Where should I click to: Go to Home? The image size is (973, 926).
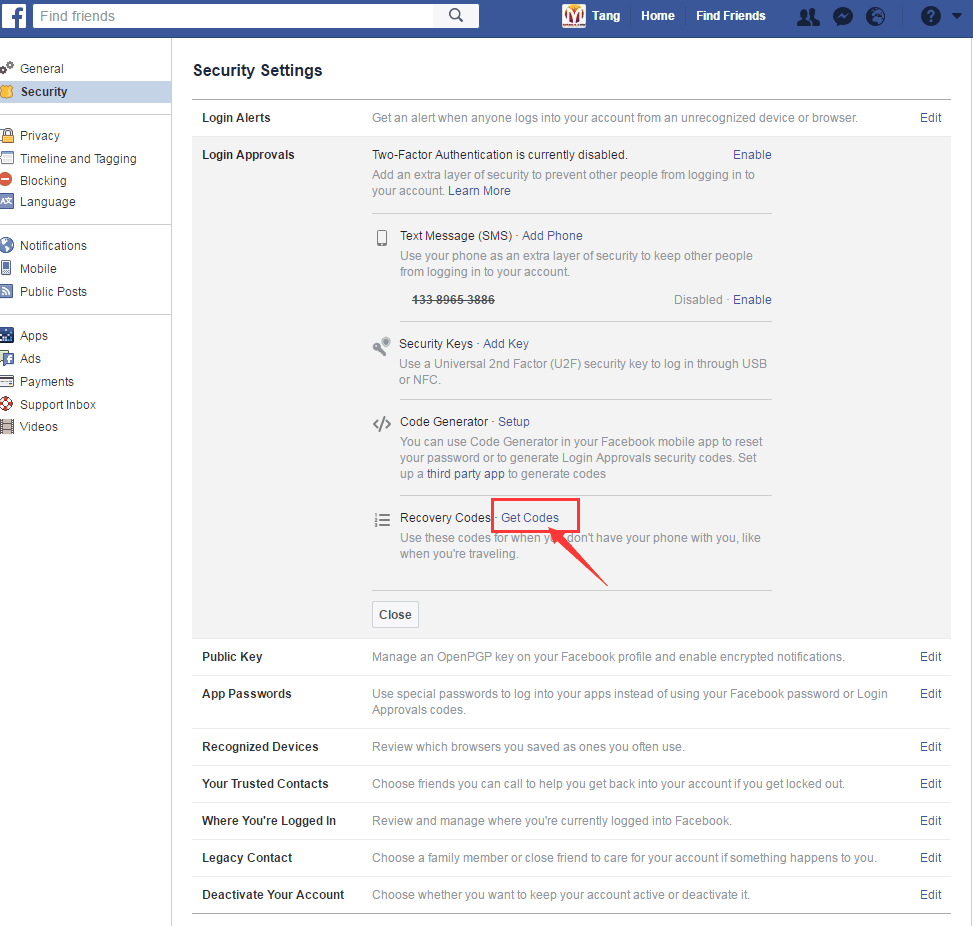[658, 16]
